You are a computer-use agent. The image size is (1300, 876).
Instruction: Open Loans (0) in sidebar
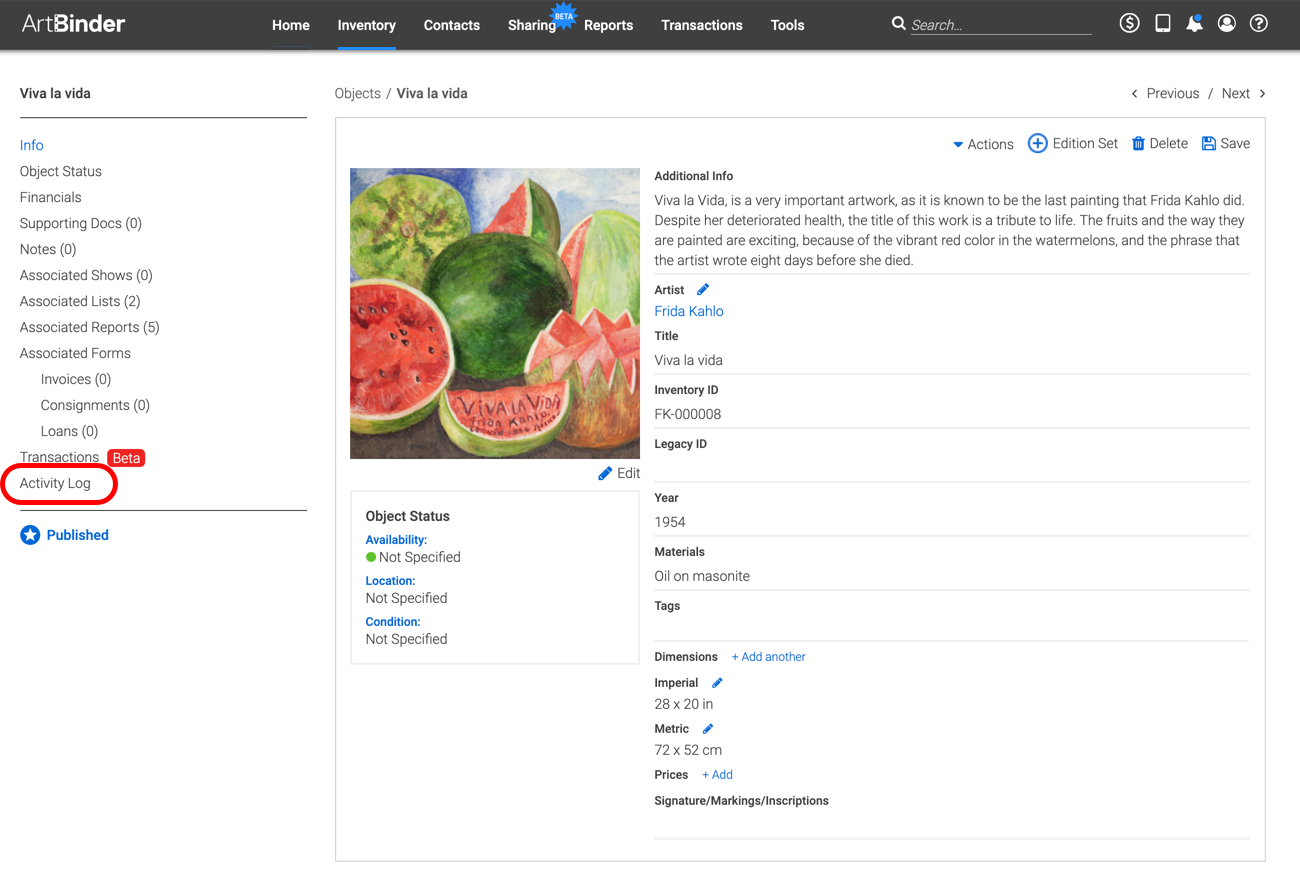69,431
